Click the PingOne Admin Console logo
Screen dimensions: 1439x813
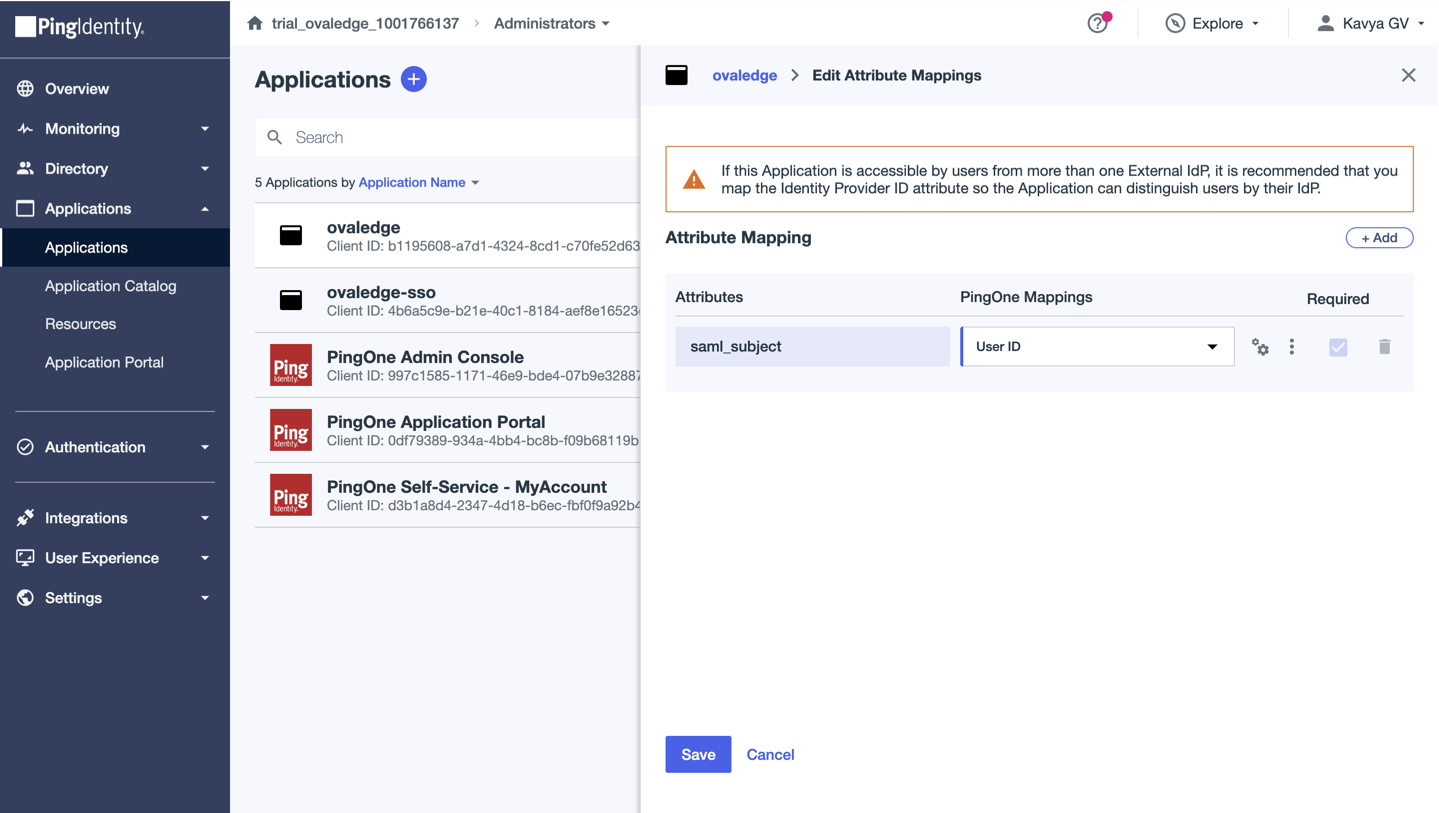[291, 365]
